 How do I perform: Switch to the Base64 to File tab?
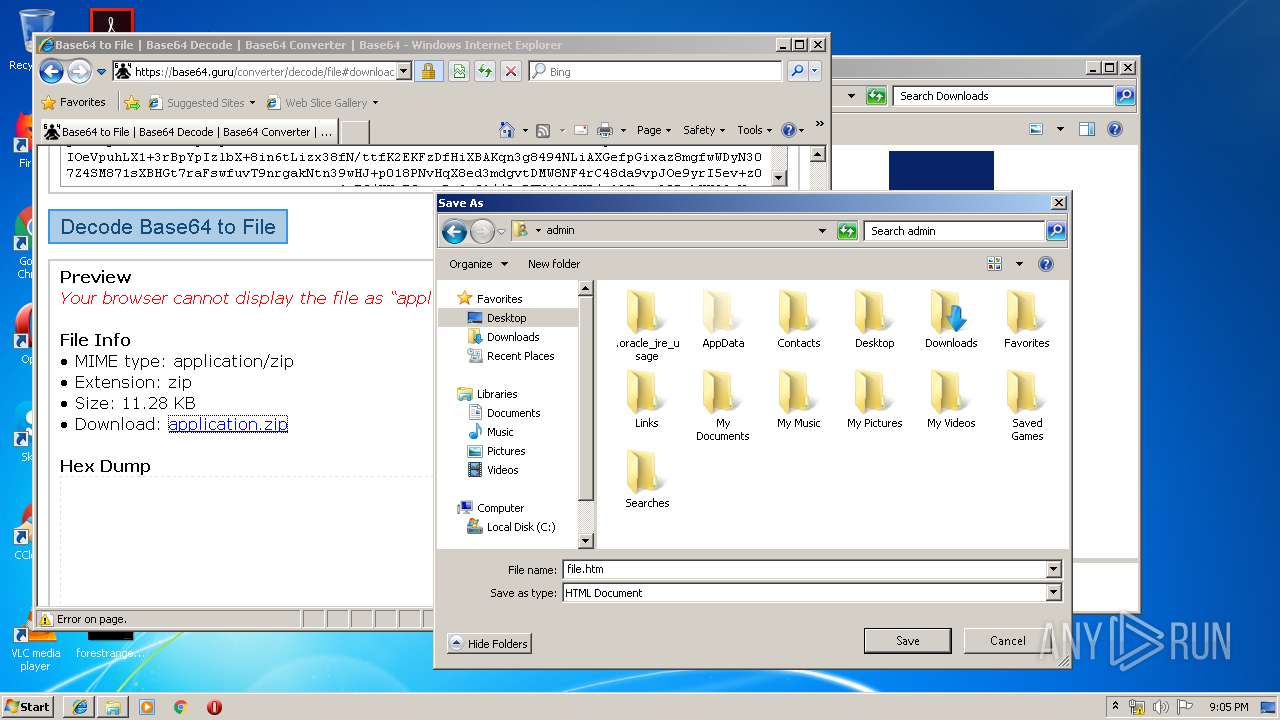tap(189, 131)
